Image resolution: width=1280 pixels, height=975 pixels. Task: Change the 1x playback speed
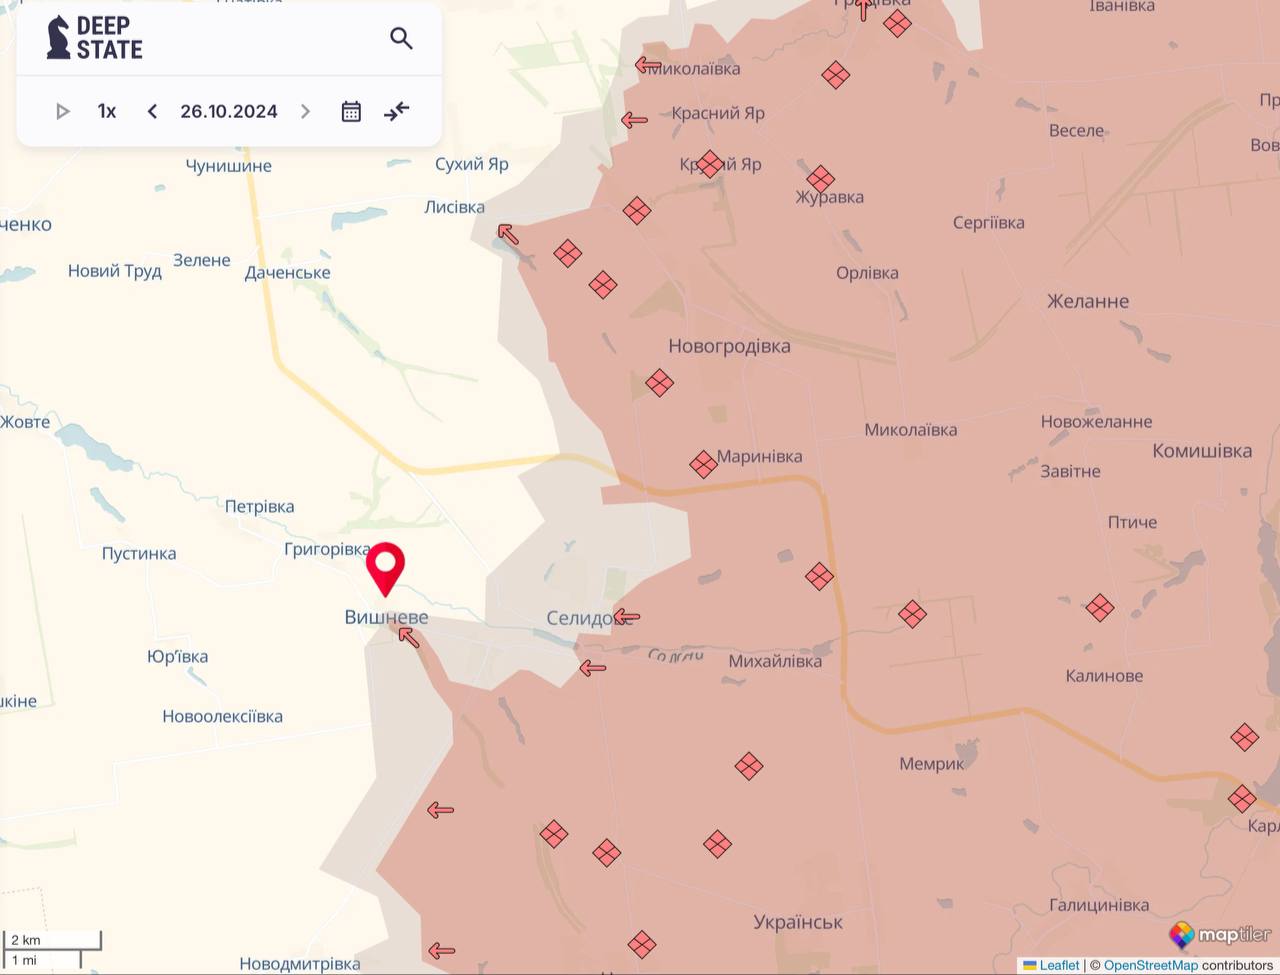click(107, 111)
